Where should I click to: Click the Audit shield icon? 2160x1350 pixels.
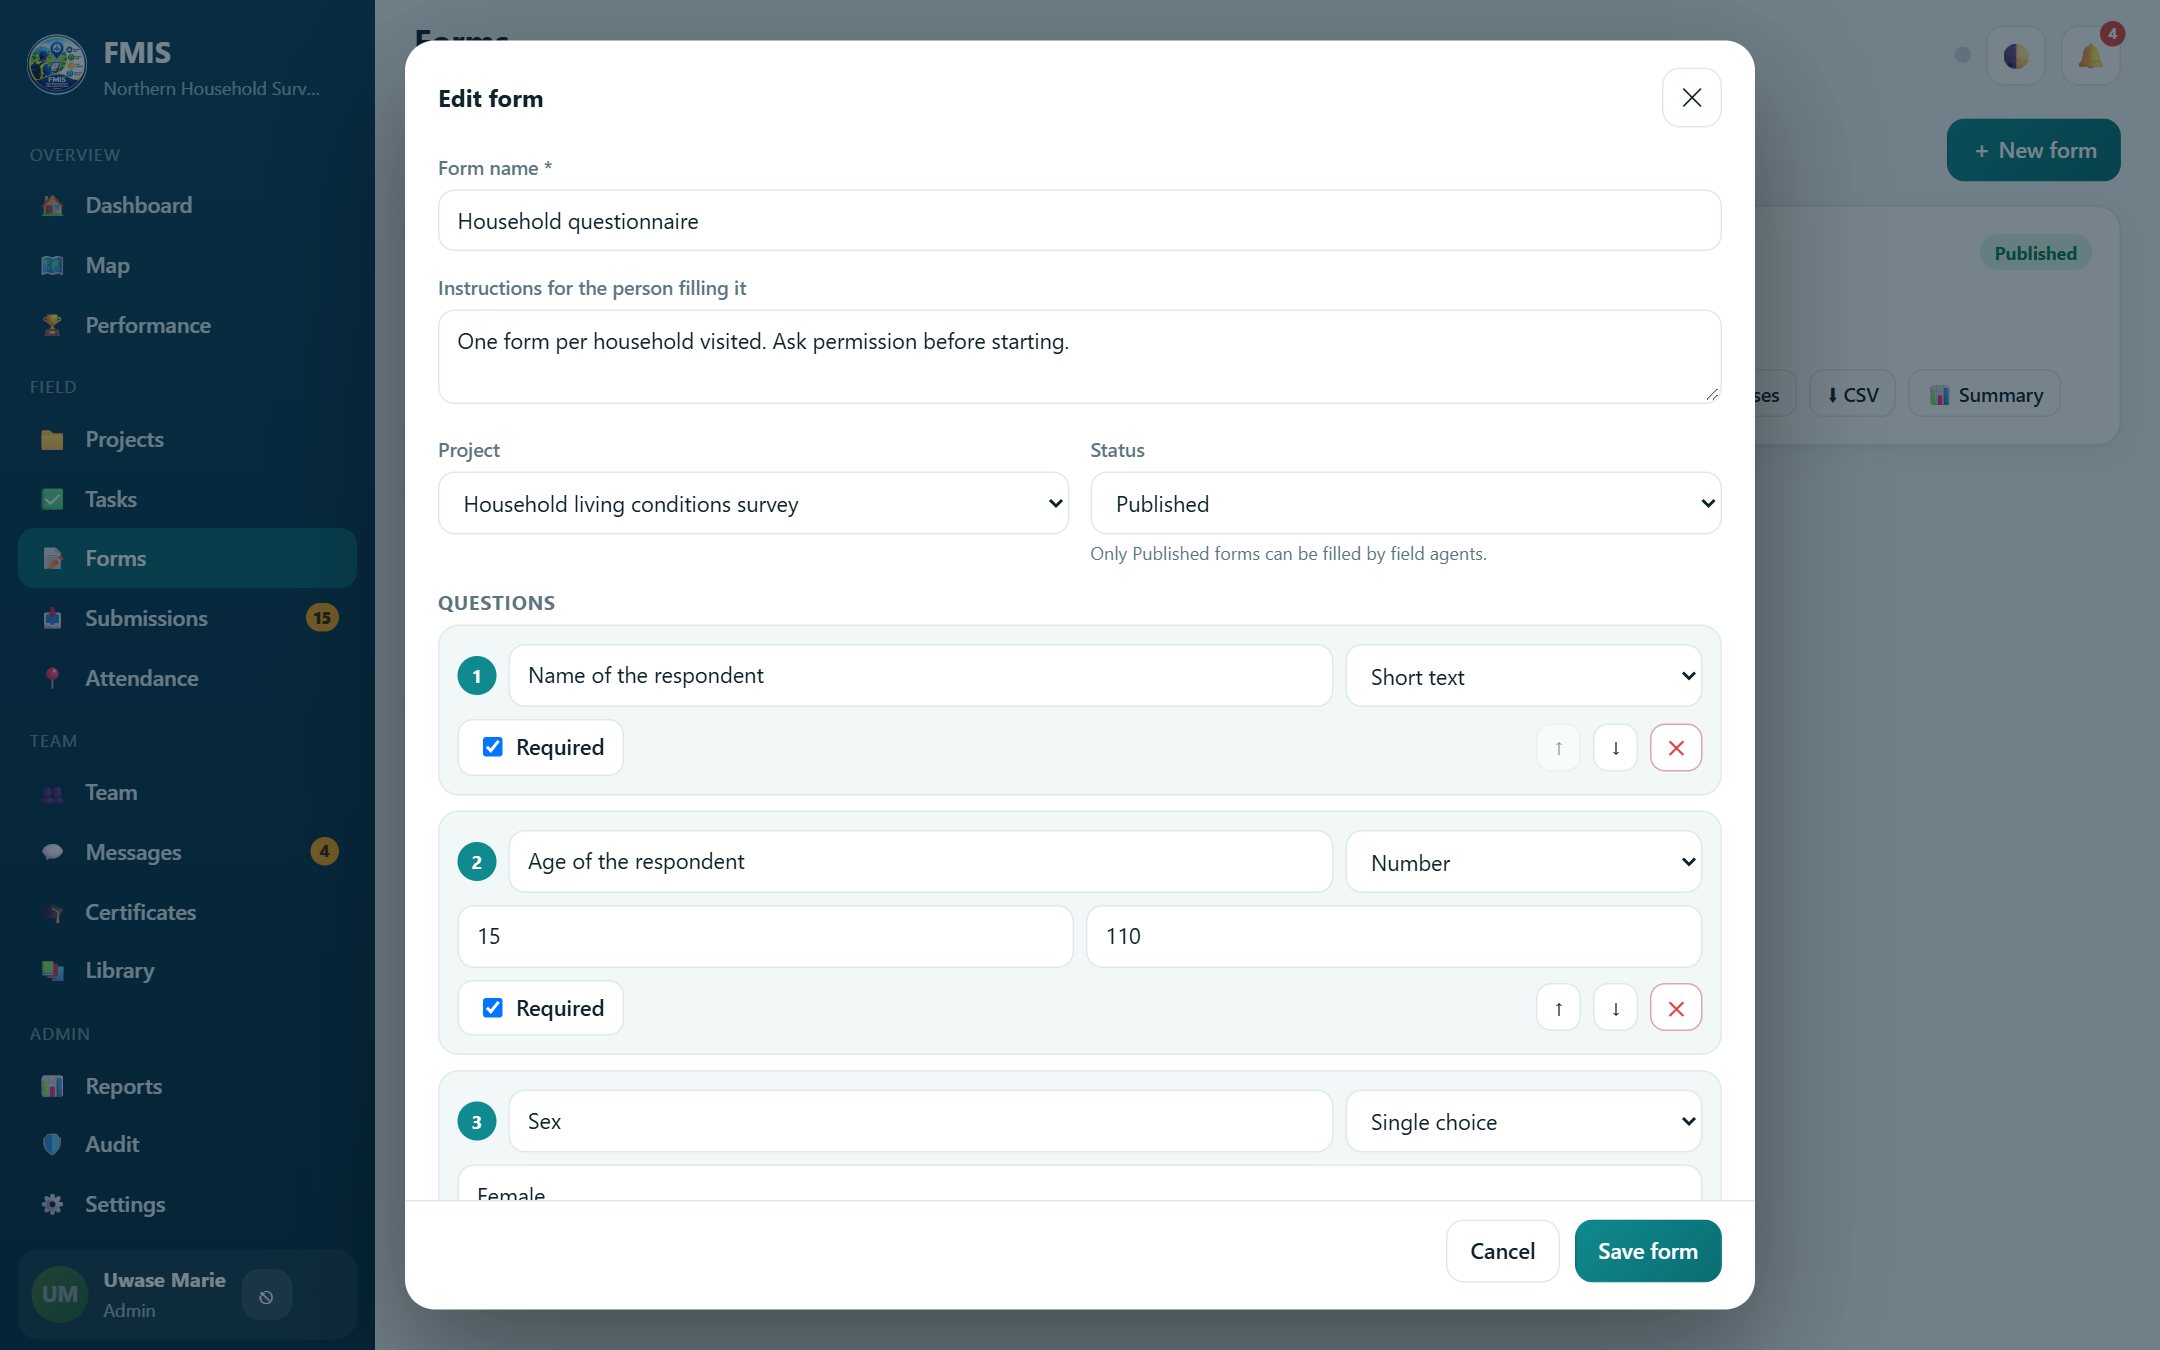click(53, 1144)
